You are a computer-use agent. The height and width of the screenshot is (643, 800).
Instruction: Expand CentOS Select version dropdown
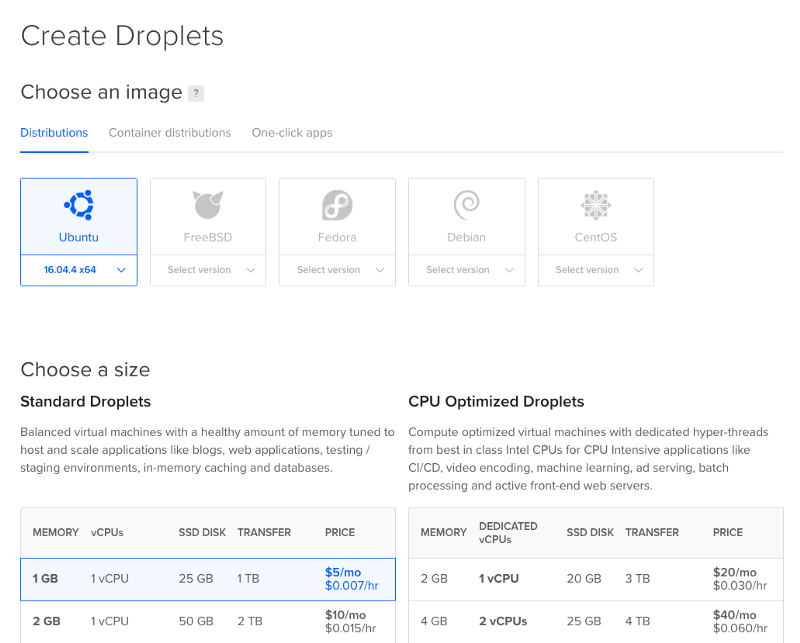pos(596,270)
